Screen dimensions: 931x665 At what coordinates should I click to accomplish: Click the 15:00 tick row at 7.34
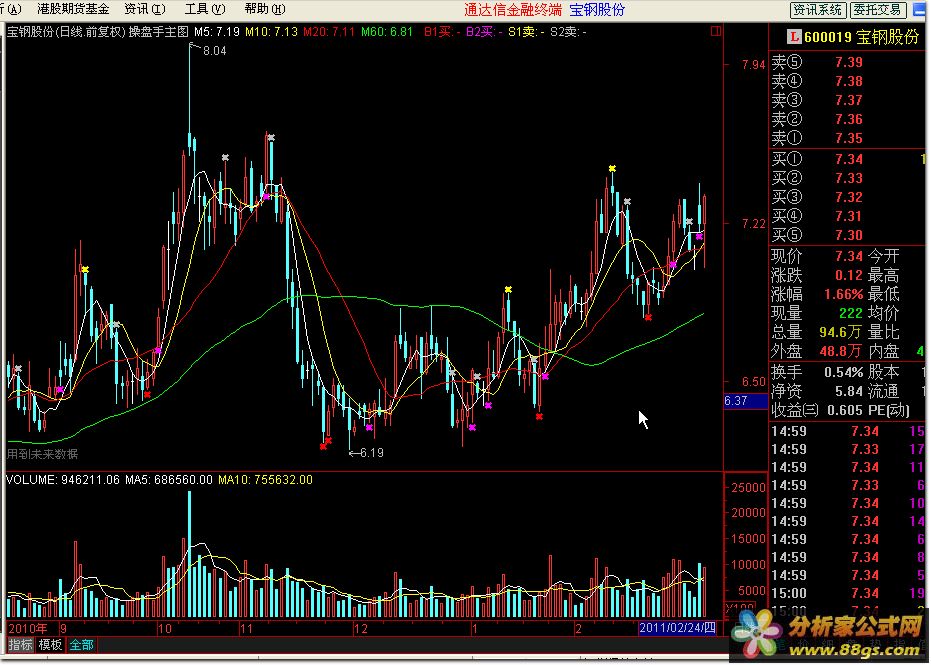848,593
